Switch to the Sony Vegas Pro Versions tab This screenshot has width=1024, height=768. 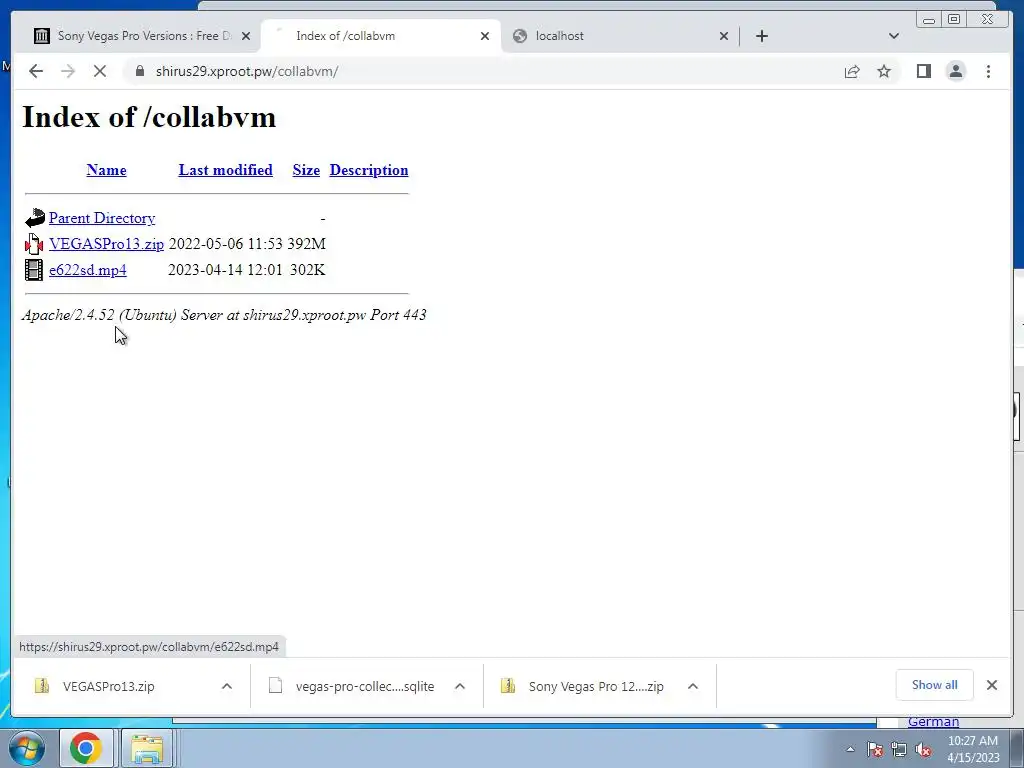click(142, 36)
